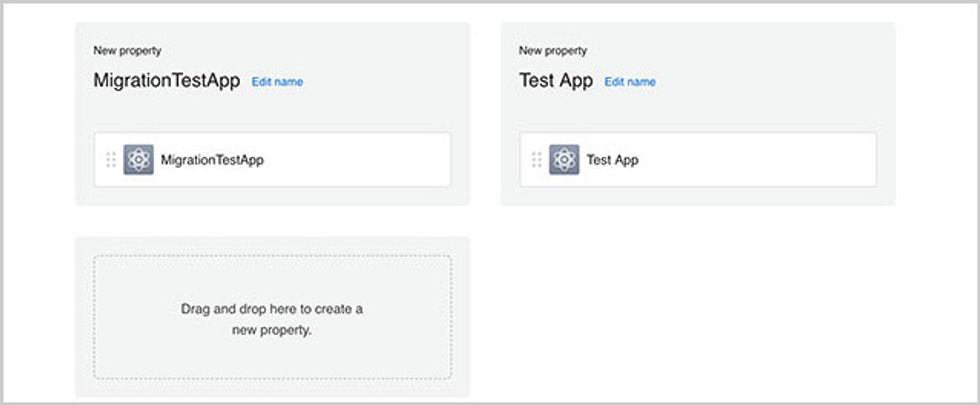Click the MigrationTestApp app icon

tap(139, 160)
